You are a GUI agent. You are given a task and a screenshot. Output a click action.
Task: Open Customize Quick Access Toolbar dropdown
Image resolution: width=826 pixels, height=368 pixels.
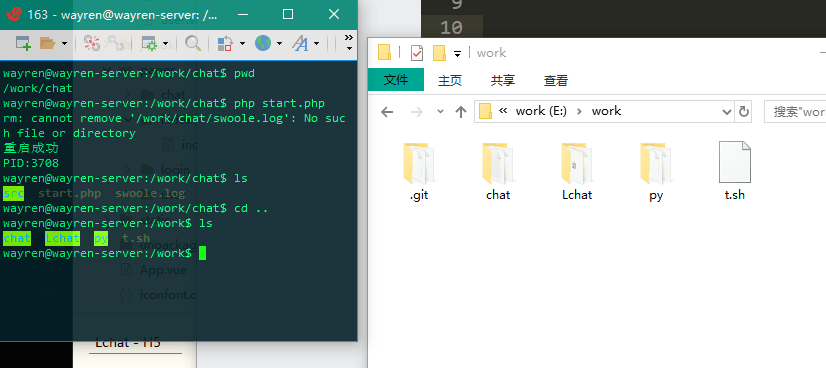pyautogui.click(x=457, y=53)
